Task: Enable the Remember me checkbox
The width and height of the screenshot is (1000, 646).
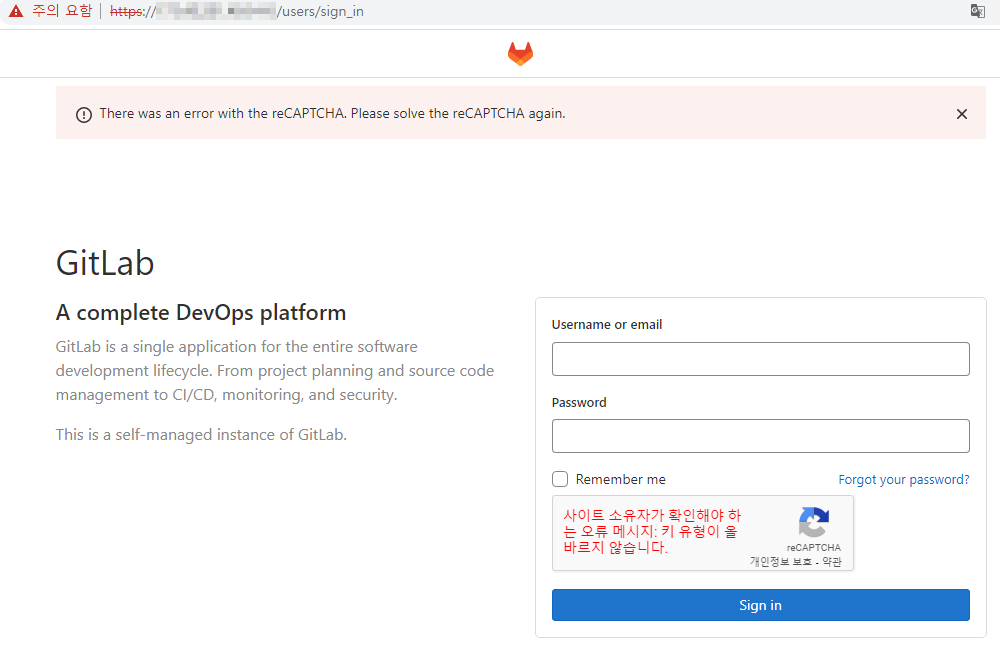Action: 560,479
